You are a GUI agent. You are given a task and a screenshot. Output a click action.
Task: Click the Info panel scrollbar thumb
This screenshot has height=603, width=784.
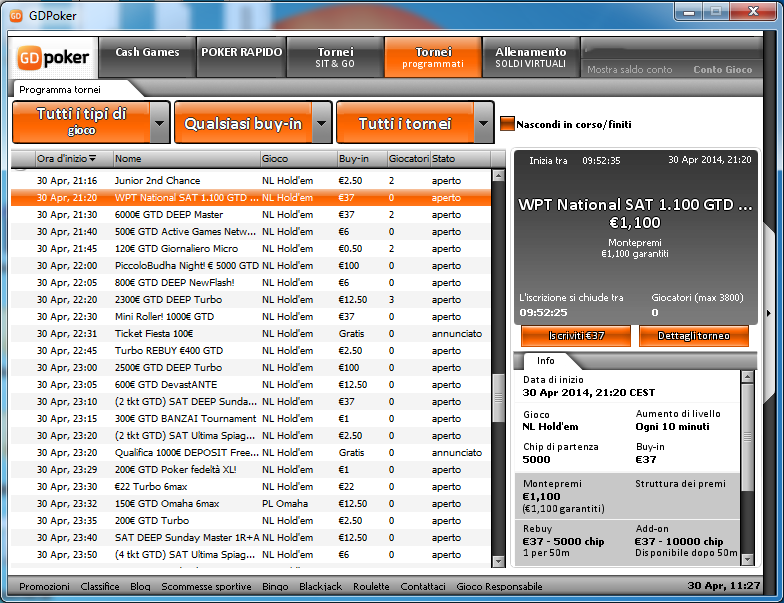click(x=747, y=436)
